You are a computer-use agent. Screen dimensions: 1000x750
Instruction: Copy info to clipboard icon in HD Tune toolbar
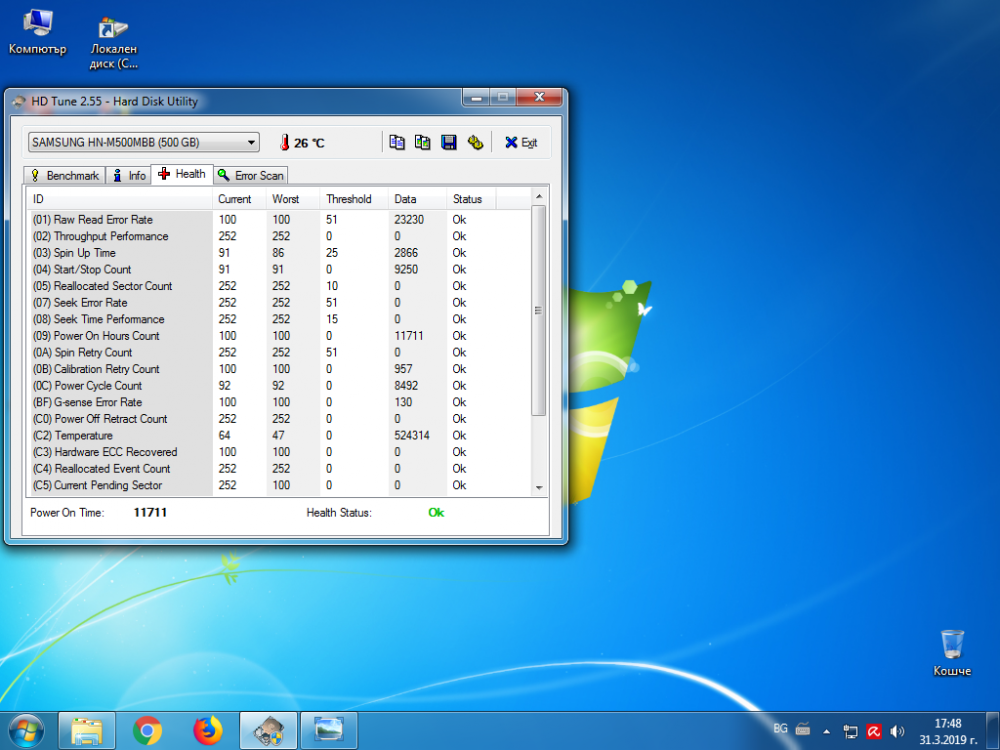point(397,142)
